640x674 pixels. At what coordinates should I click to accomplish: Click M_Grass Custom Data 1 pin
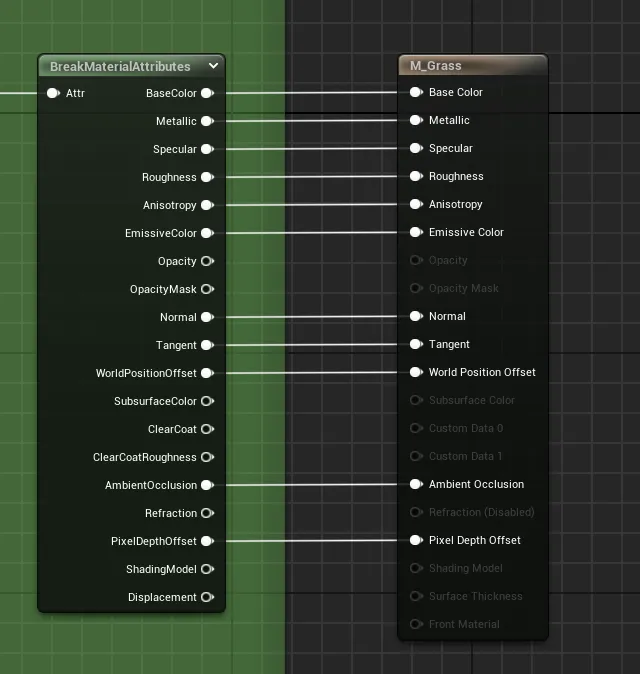(416, 456)
